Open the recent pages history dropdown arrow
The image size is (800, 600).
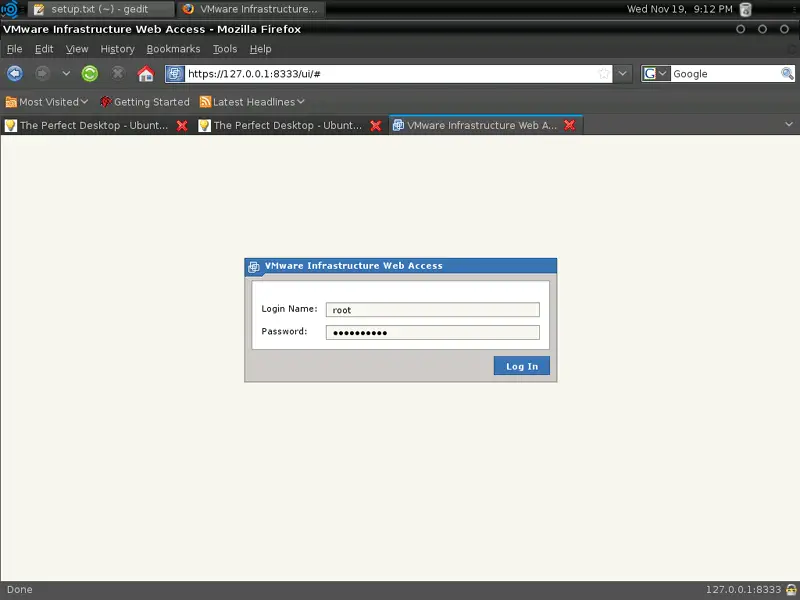[x=66, y=74]
